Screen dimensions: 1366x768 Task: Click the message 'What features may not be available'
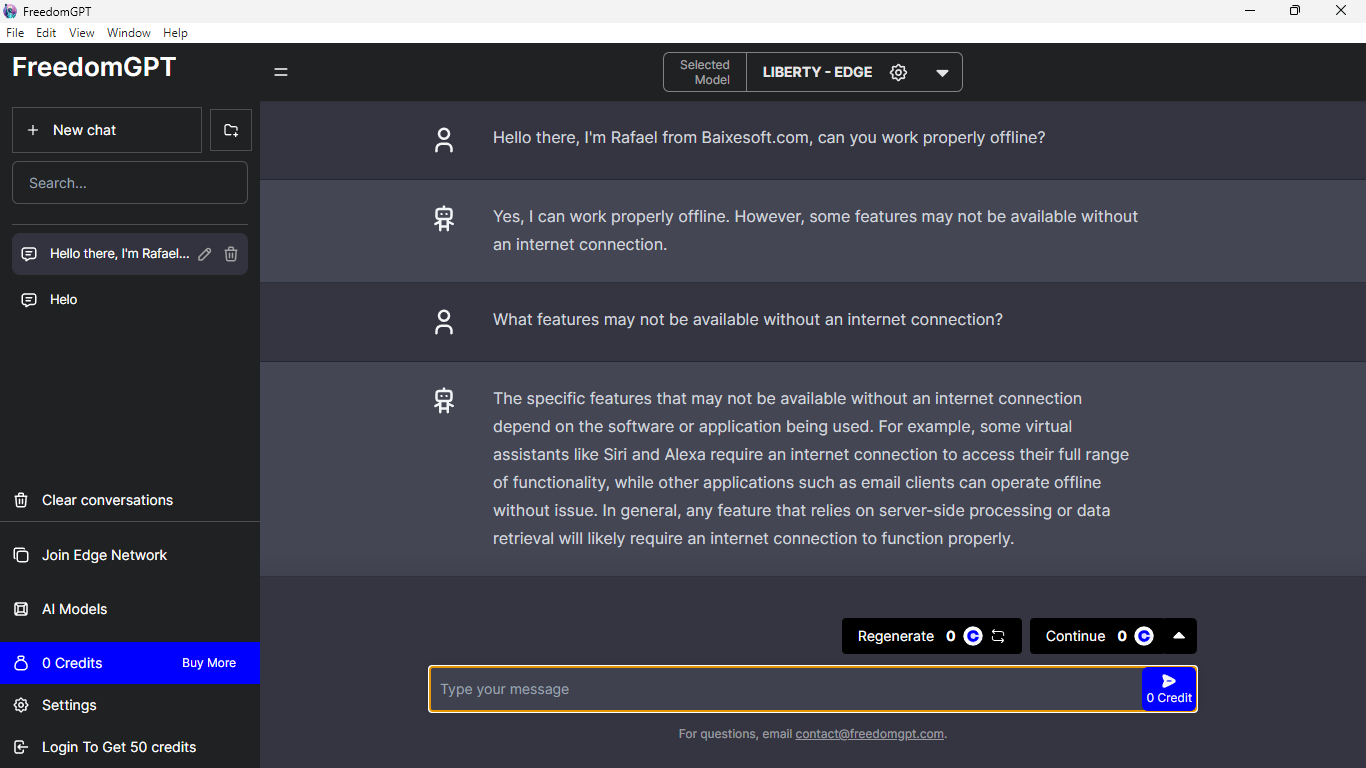[748, 320]
